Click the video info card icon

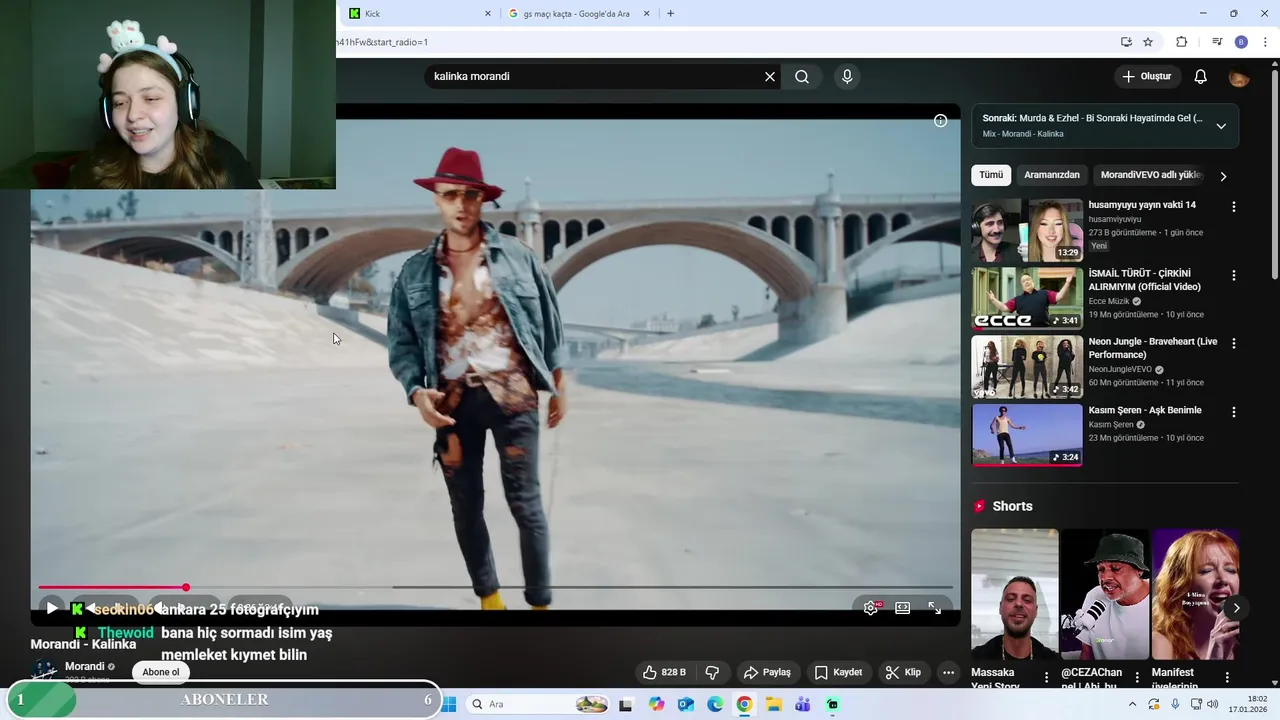[940, 121]
